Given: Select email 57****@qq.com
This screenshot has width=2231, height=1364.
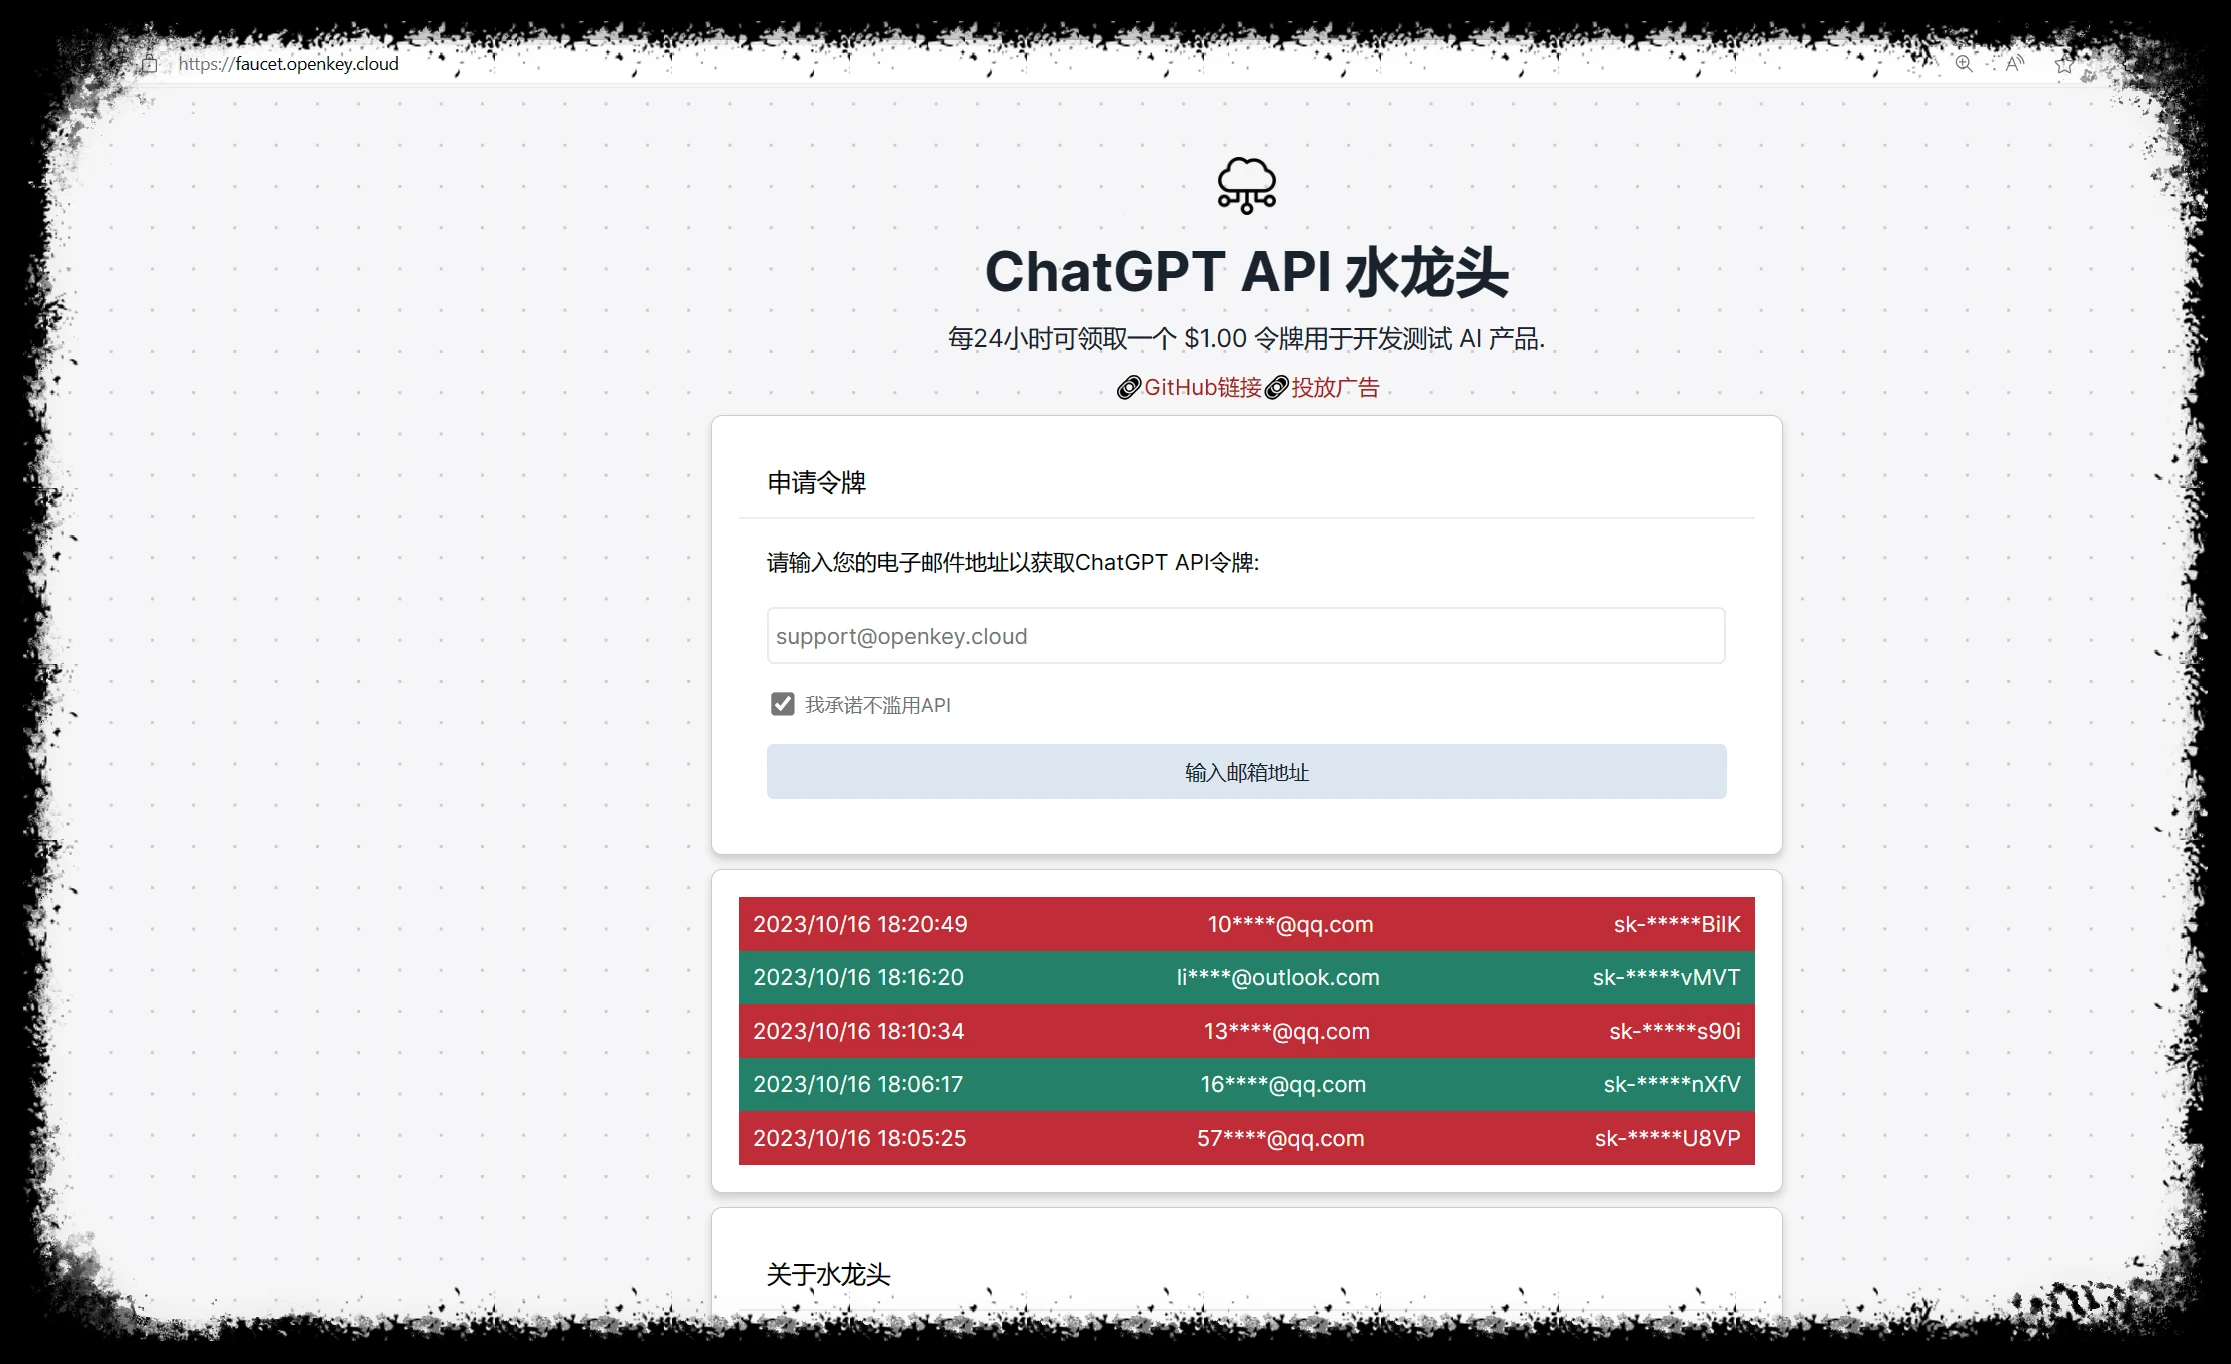Looking at the screenshot, I should 1280,1138.
